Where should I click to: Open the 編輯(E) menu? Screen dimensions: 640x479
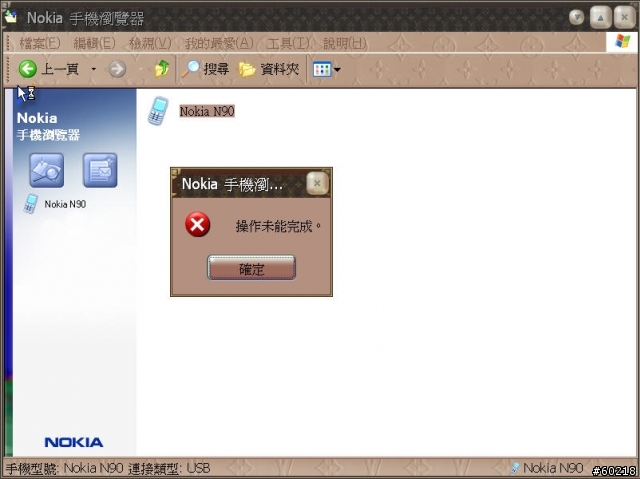point(95,43)
